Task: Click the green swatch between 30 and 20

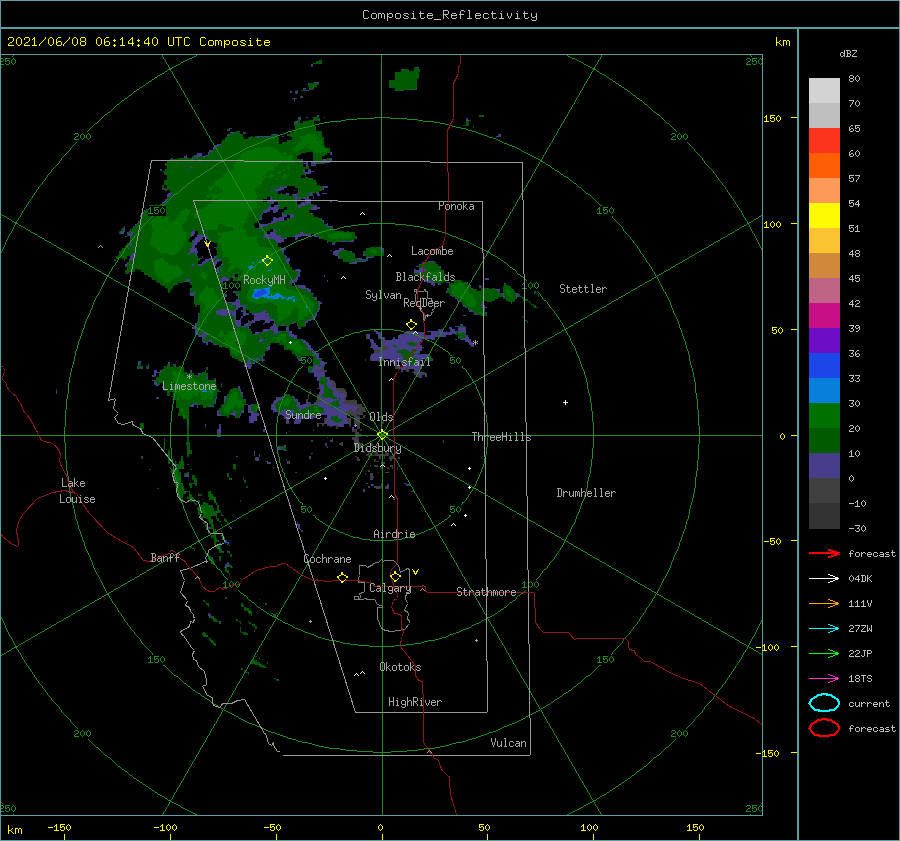Action: (x=824, y=415)
